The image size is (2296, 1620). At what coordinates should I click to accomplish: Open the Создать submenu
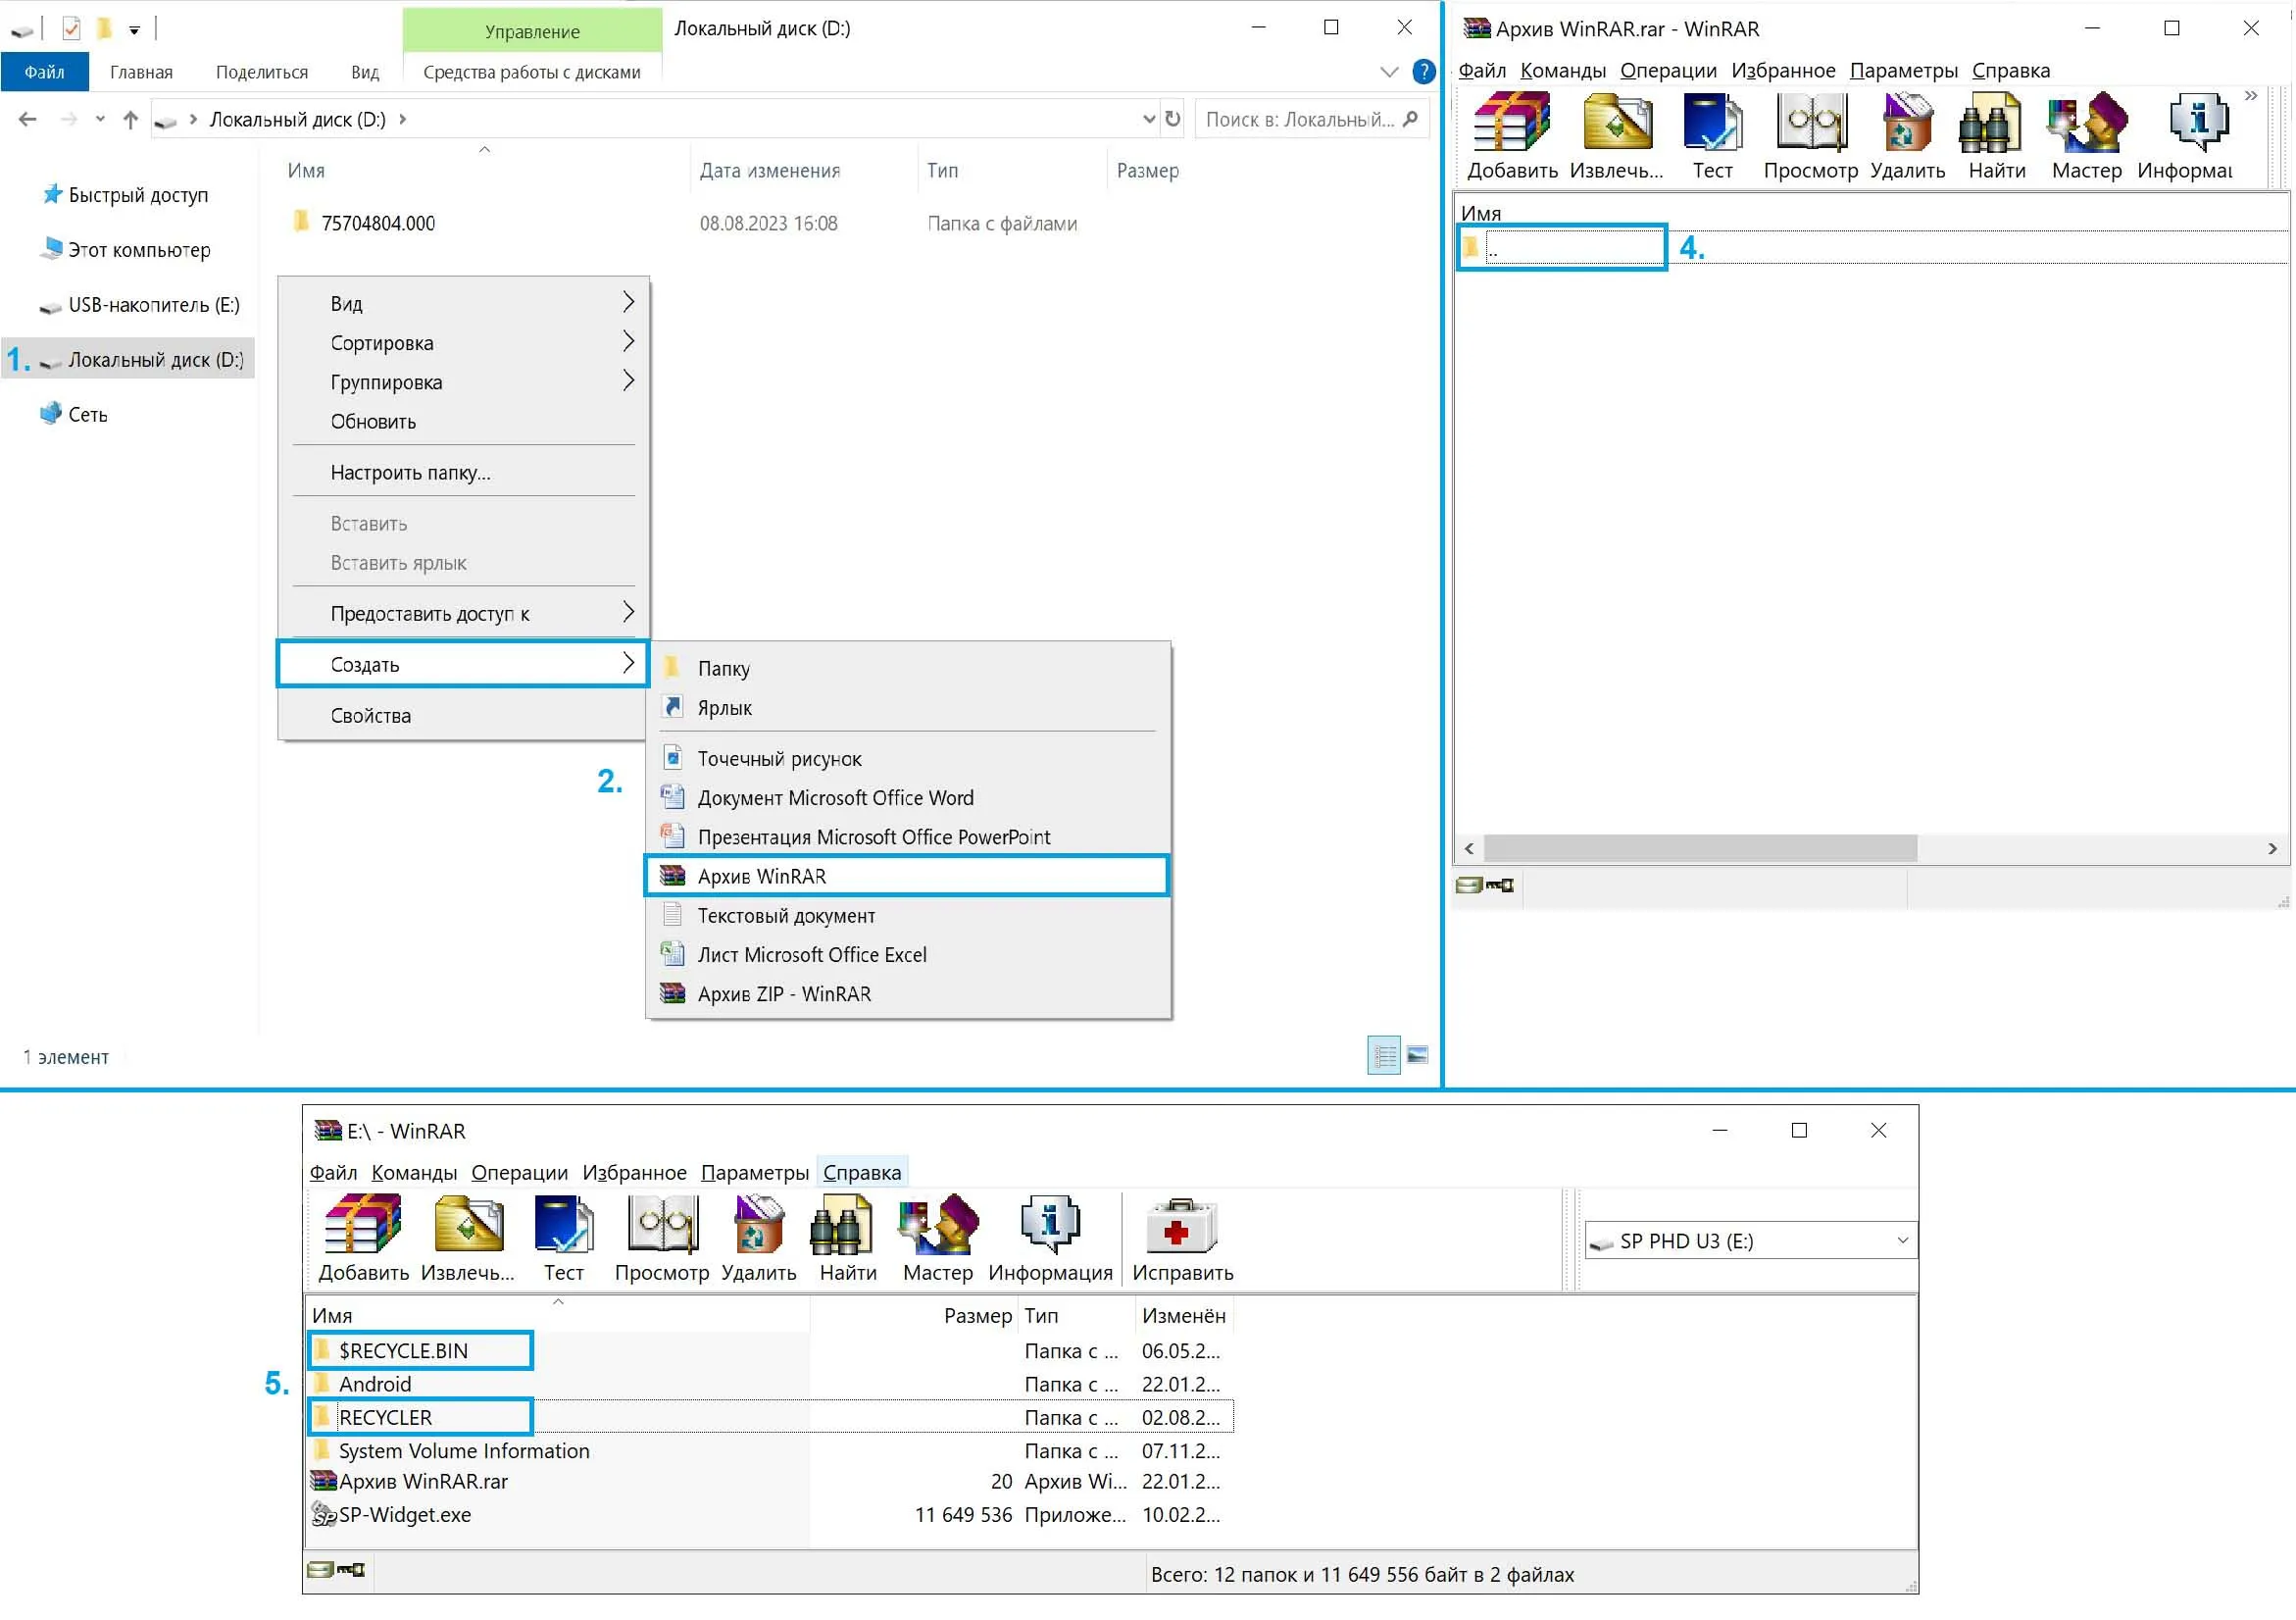(x=463, y=664)
